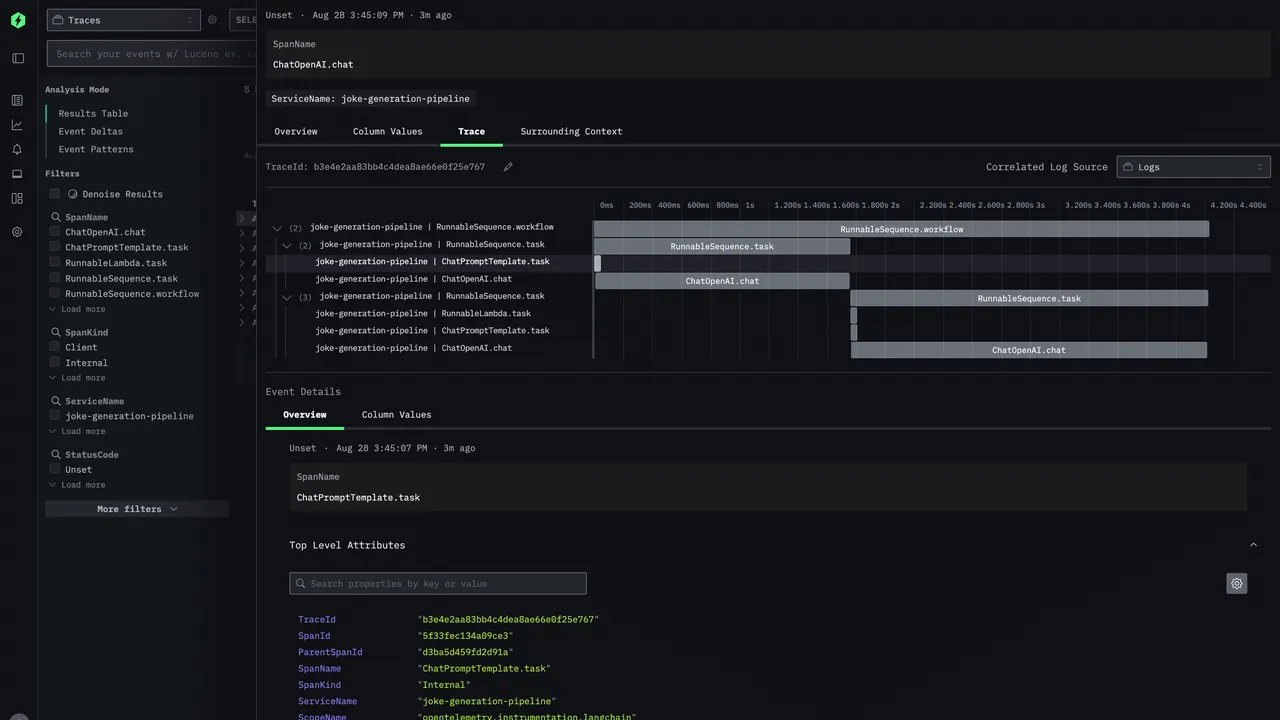Image resolution: width=1280 pixels, height=720 pixels.
Task: Click the SpanKind value "Internal"
Action: pyautogui.click(x=444, y=685)
